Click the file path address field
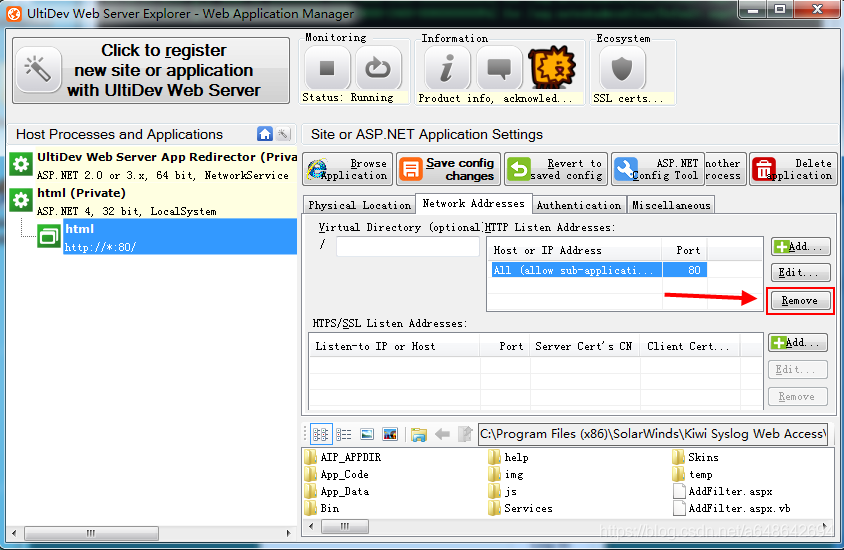Image resolution: width=844 pixels, height=550 pixels. [653, 434]
